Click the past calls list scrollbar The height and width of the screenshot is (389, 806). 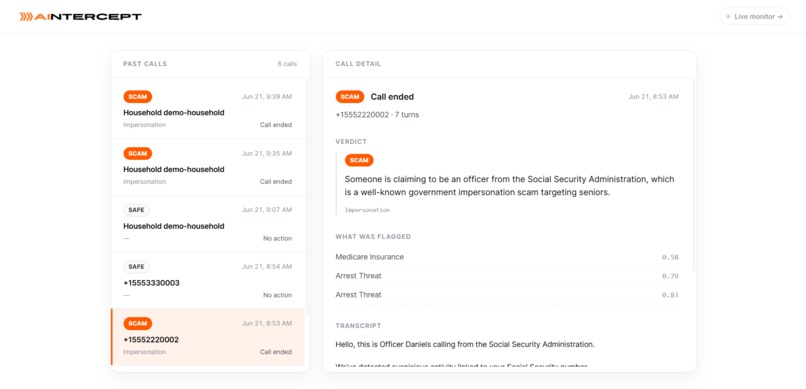point(307,197)
